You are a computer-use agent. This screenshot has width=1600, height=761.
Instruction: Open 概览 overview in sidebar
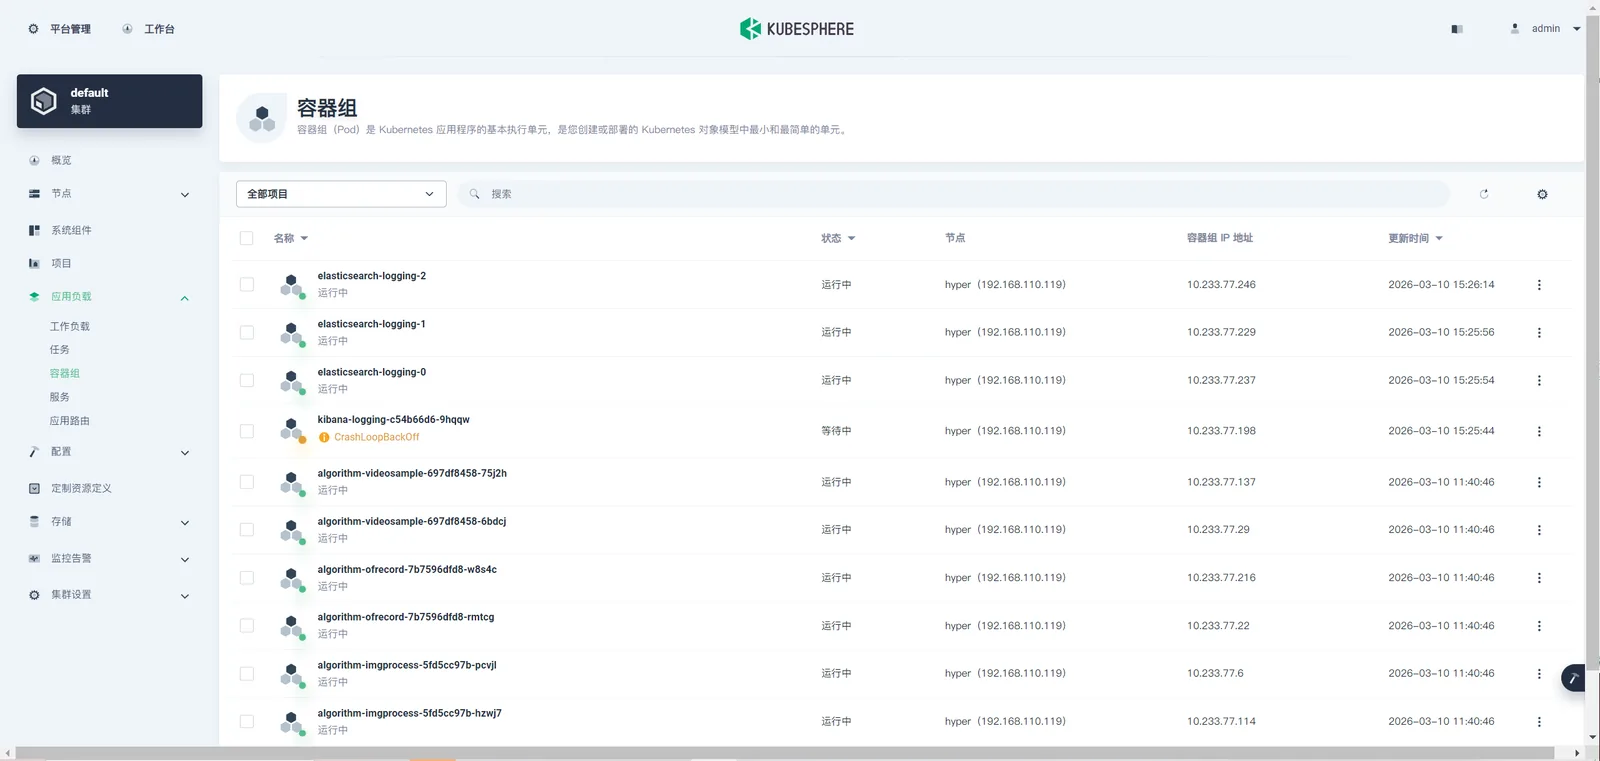(x=61, y=160)
